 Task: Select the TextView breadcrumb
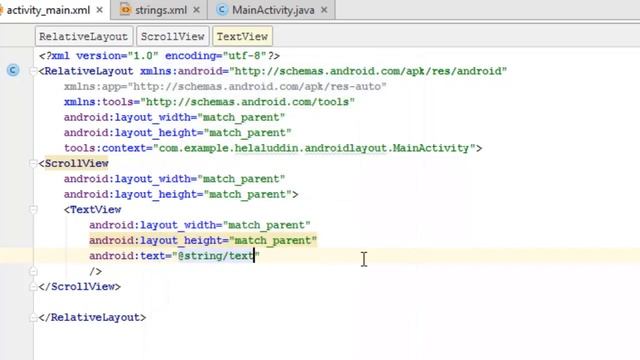click(x=242, y=37)
